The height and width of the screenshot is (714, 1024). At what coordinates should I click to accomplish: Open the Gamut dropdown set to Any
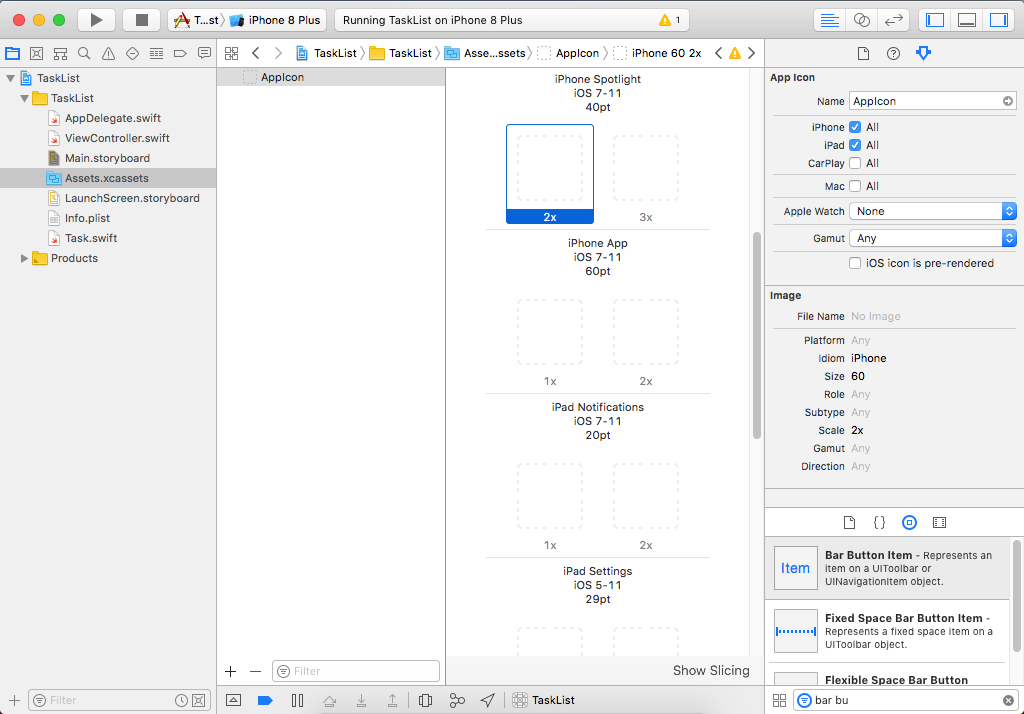tap(931, 238)
